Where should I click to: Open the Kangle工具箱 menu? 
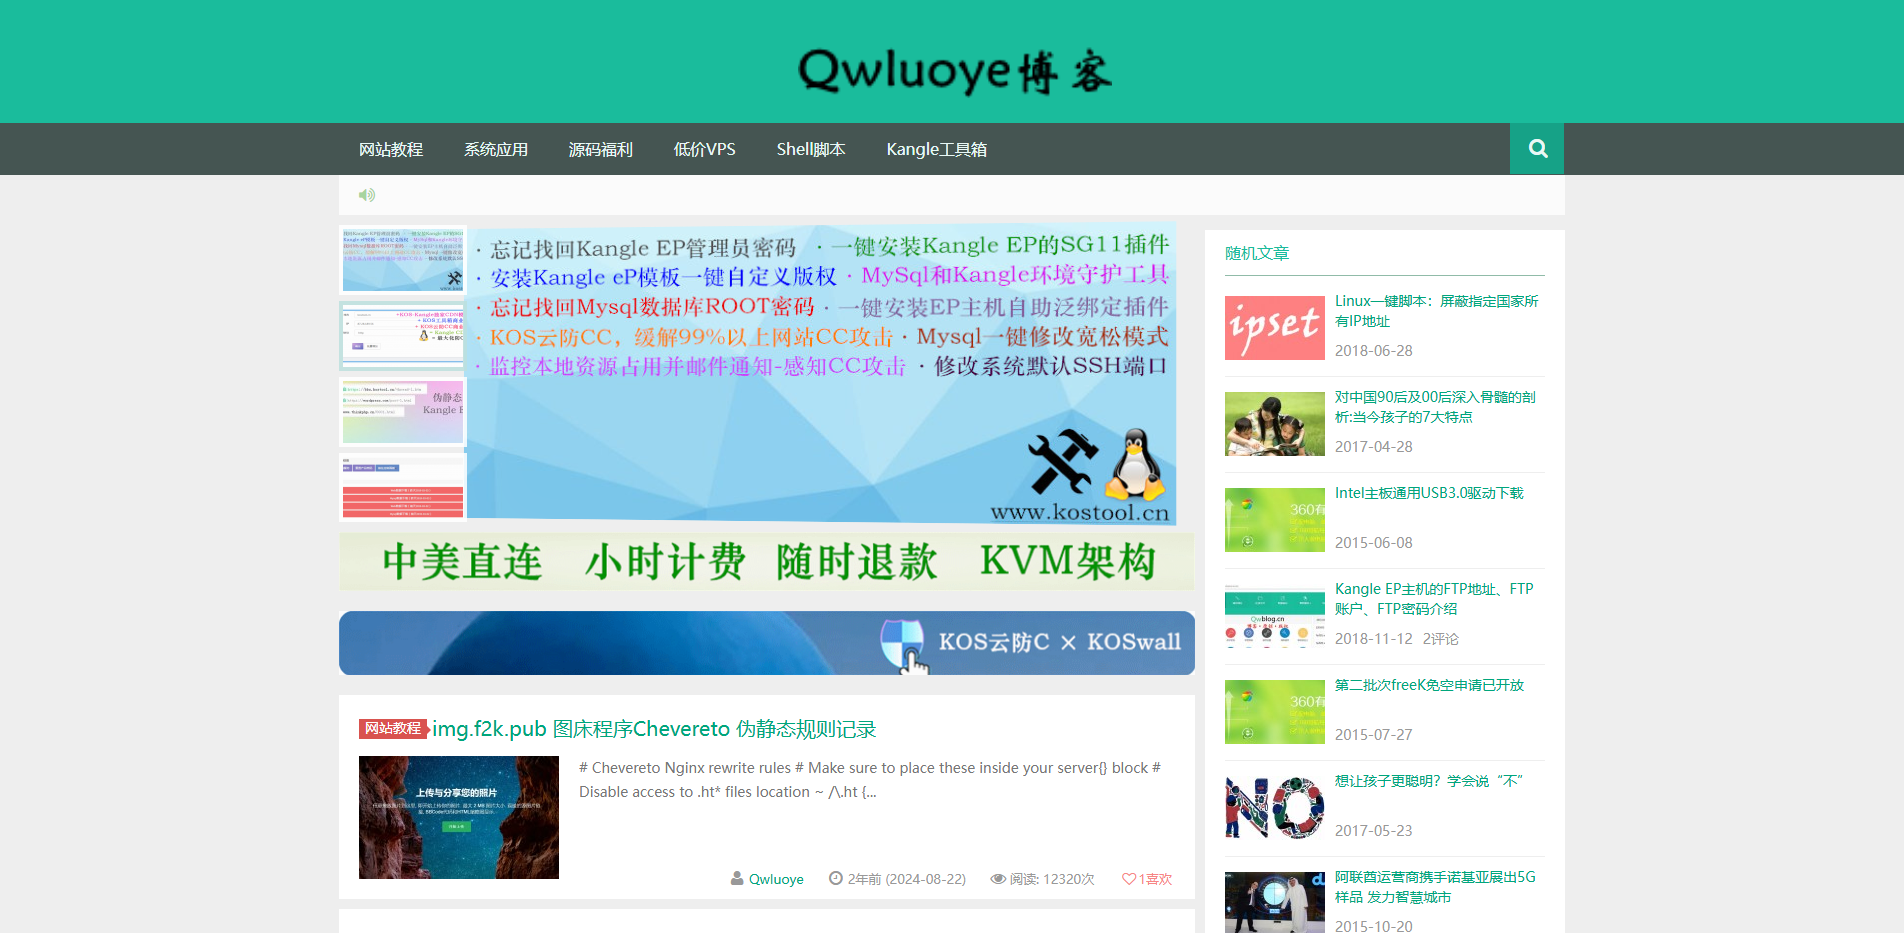[936, 148]
